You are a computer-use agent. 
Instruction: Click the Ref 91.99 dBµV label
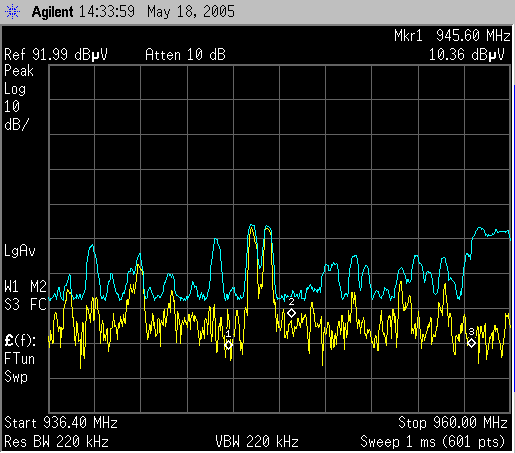tap(56, 55)
